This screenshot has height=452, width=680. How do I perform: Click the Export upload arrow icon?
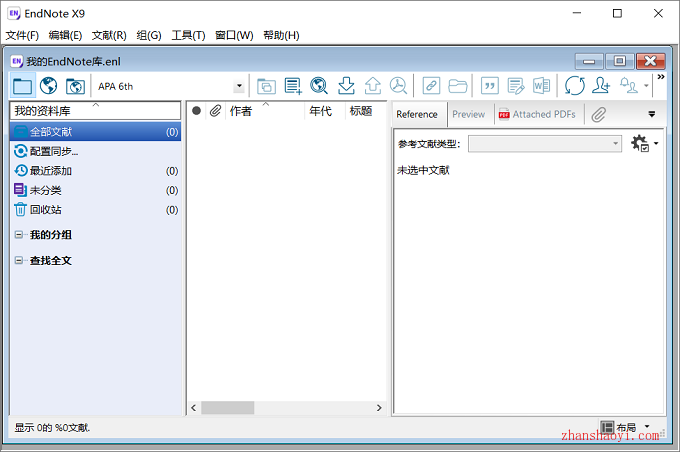pos(373,86)
